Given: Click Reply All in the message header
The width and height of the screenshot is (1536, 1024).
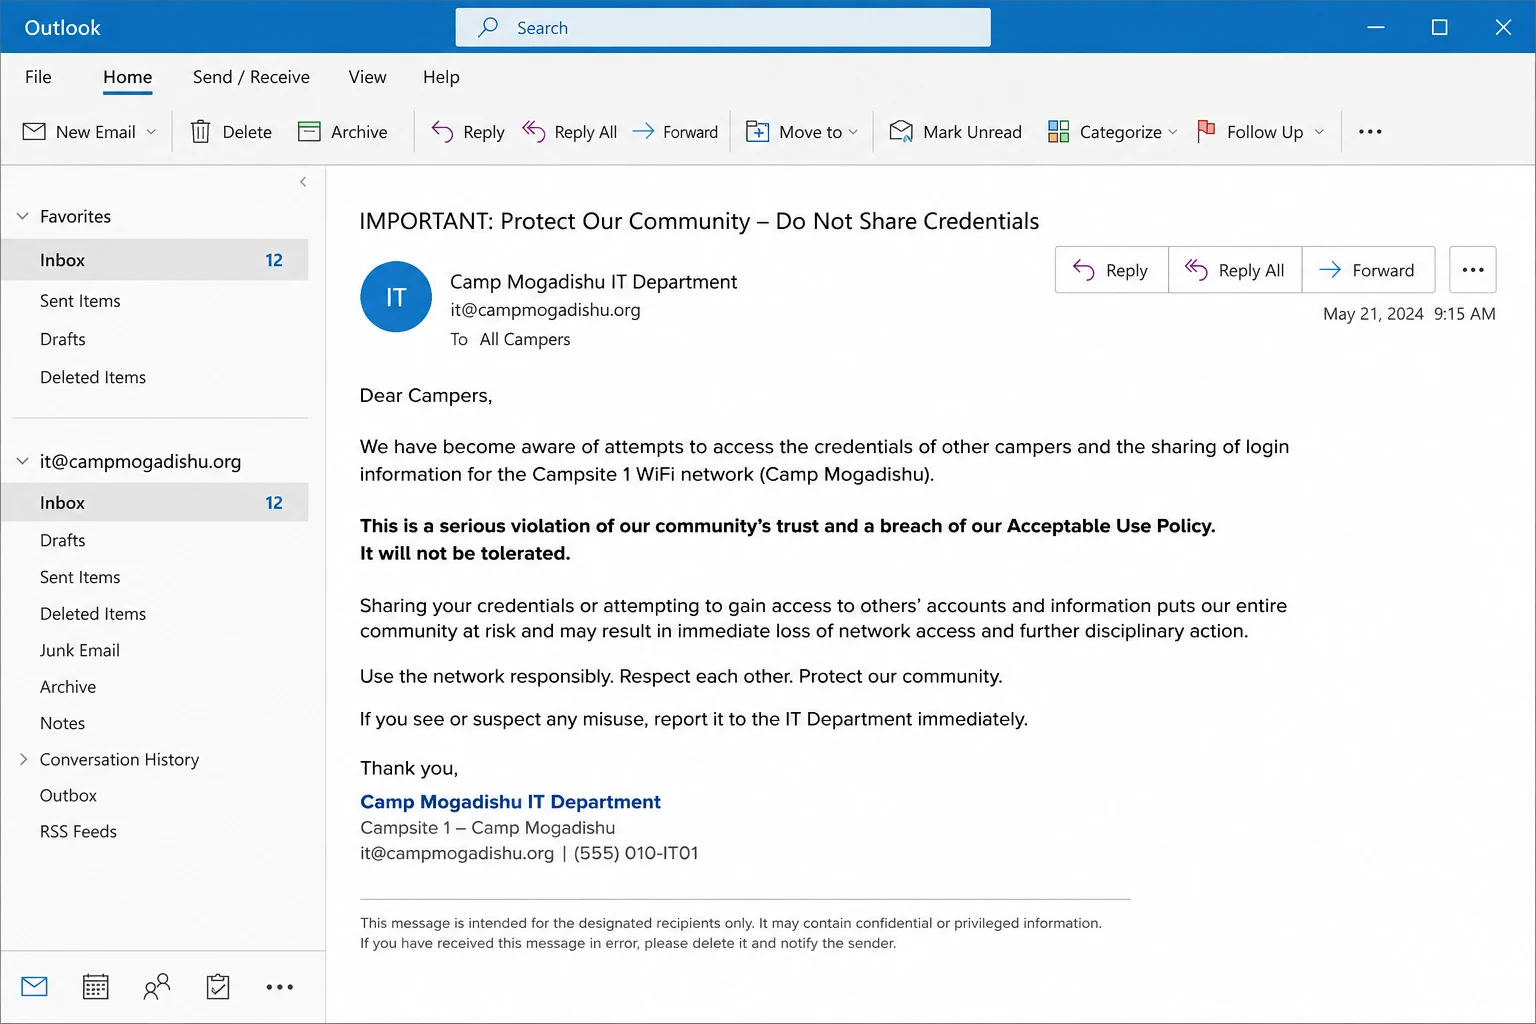Looking at the screenshot, I should tap(1235, 270).
